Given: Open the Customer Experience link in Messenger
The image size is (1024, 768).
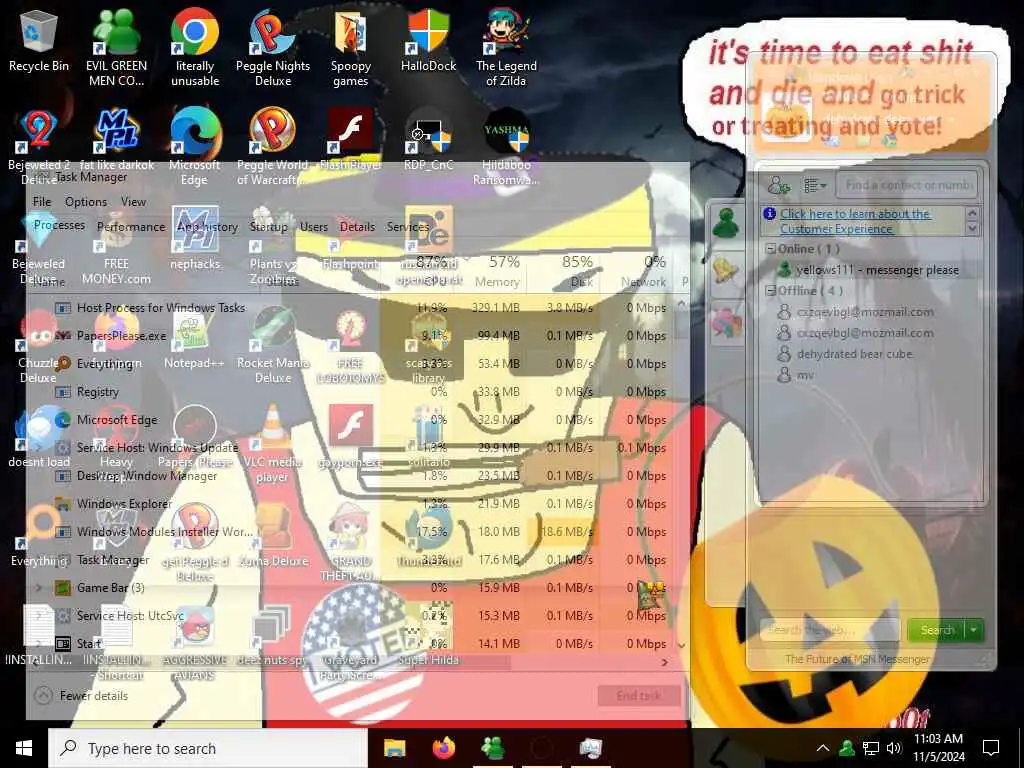Looking at the screenshot, I should [855, 221].
